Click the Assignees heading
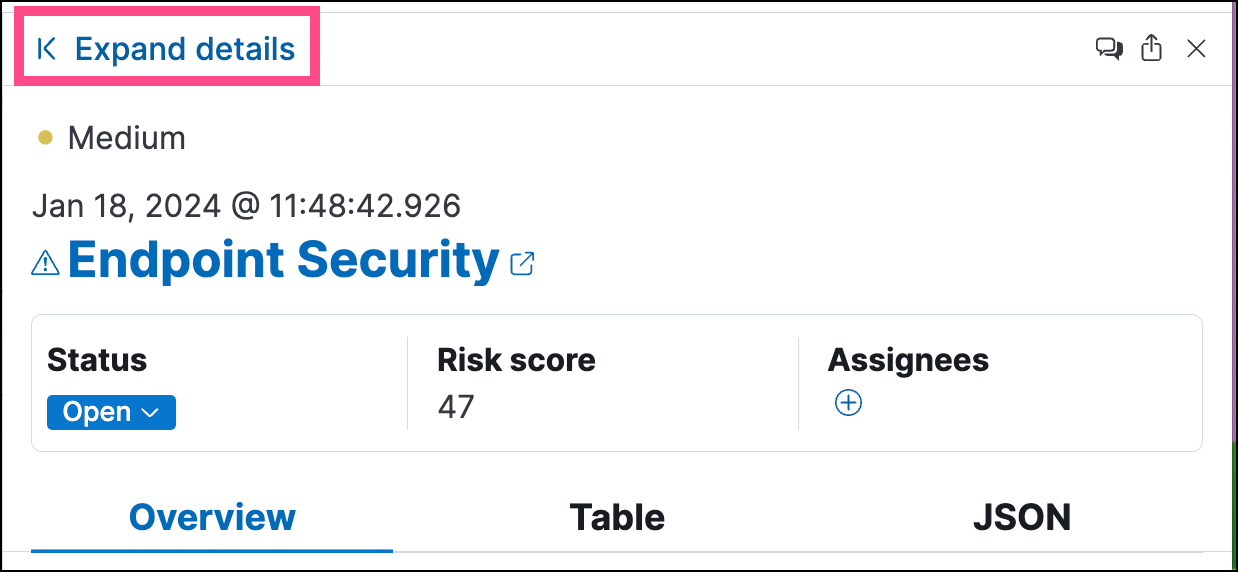1238x572 pixels. point(908,360)
